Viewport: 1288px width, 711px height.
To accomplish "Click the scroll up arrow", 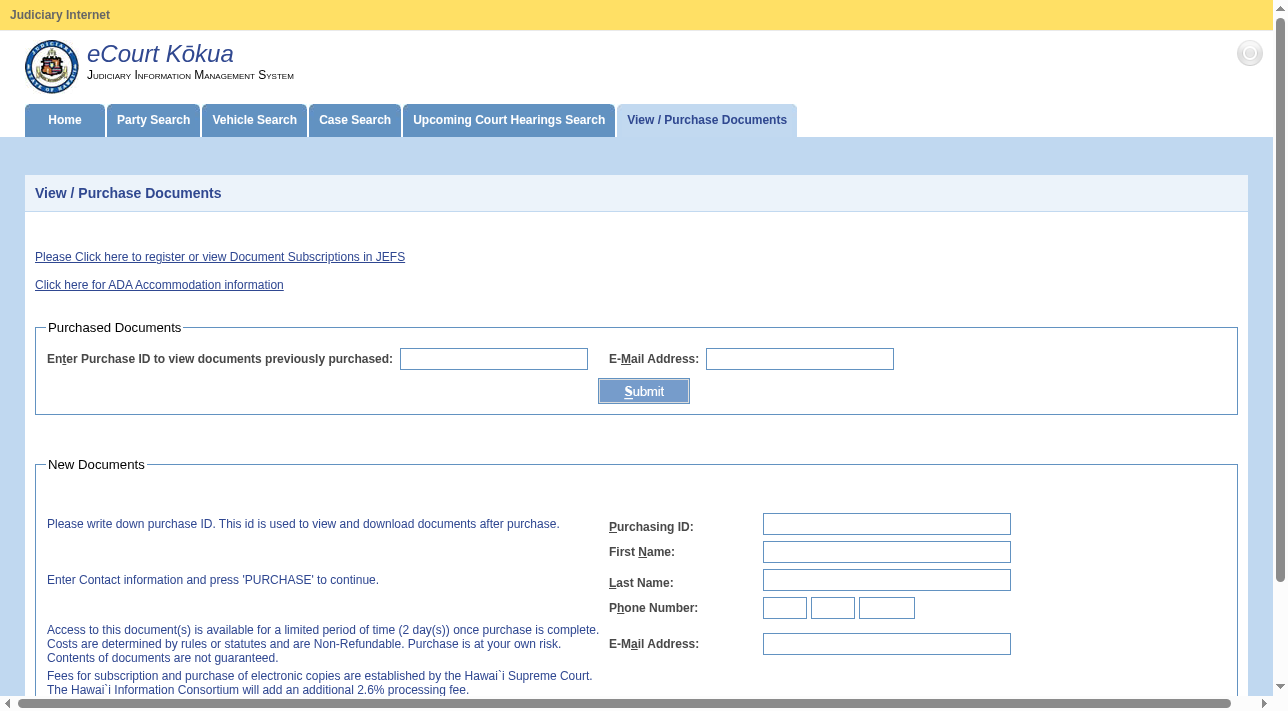I will coord(1280,8).
